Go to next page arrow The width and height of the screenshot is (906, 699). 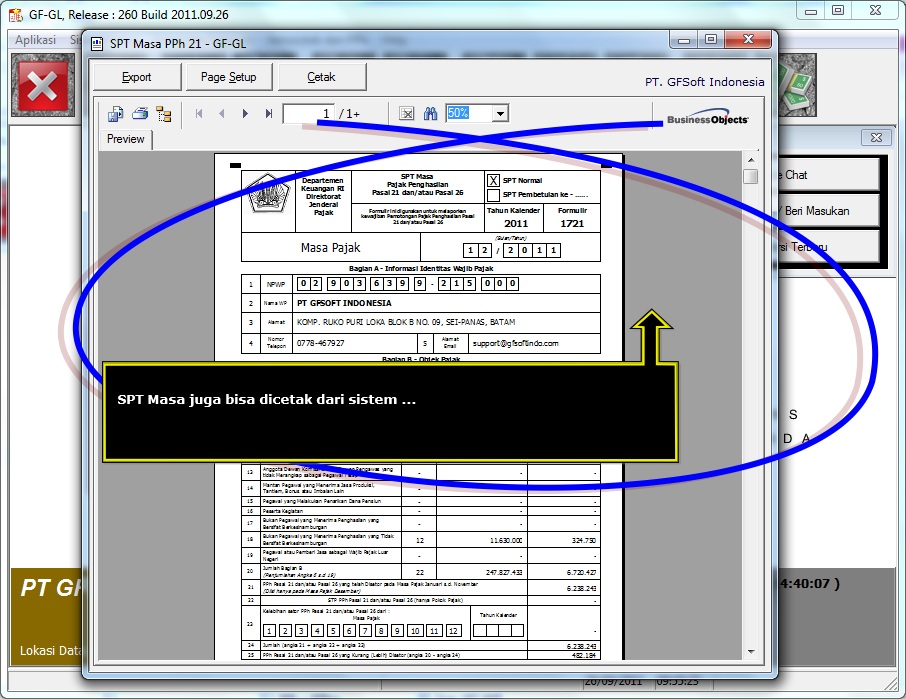[x=245, y=114]
